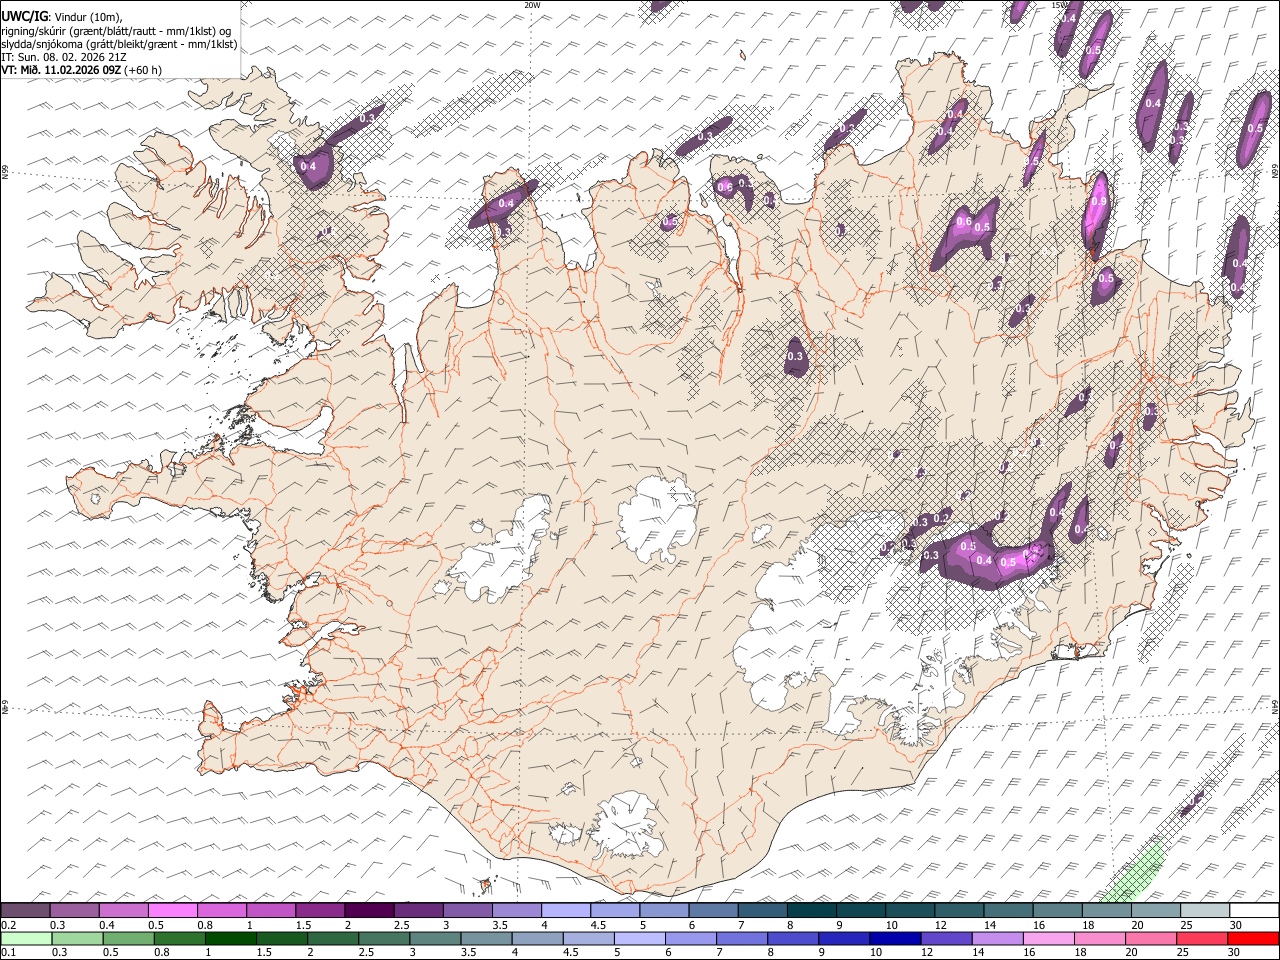This screenshot has width=1280, height=960.
Task: Pick the bright pink 0.5 swatch in snow legend
Action: [172, 910]
